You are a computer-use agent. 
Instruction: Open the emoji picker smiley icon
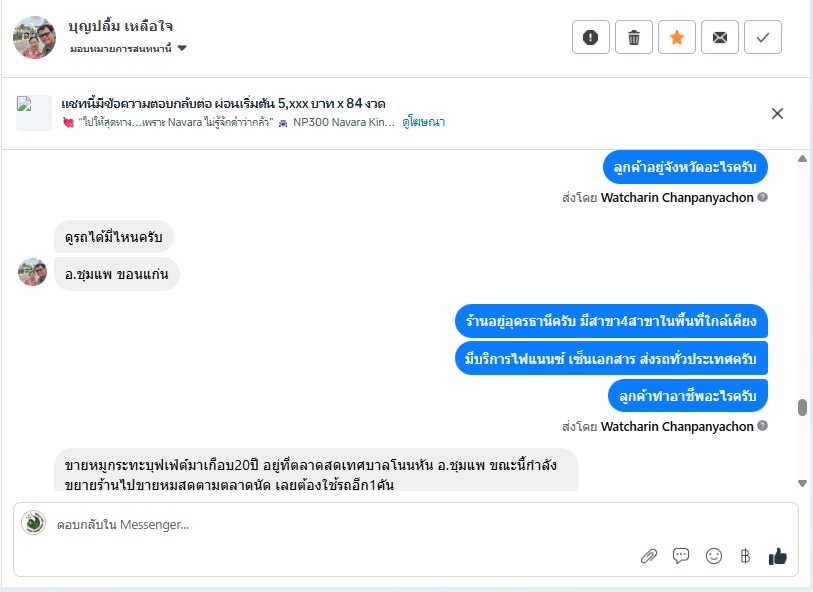(713, 556)
